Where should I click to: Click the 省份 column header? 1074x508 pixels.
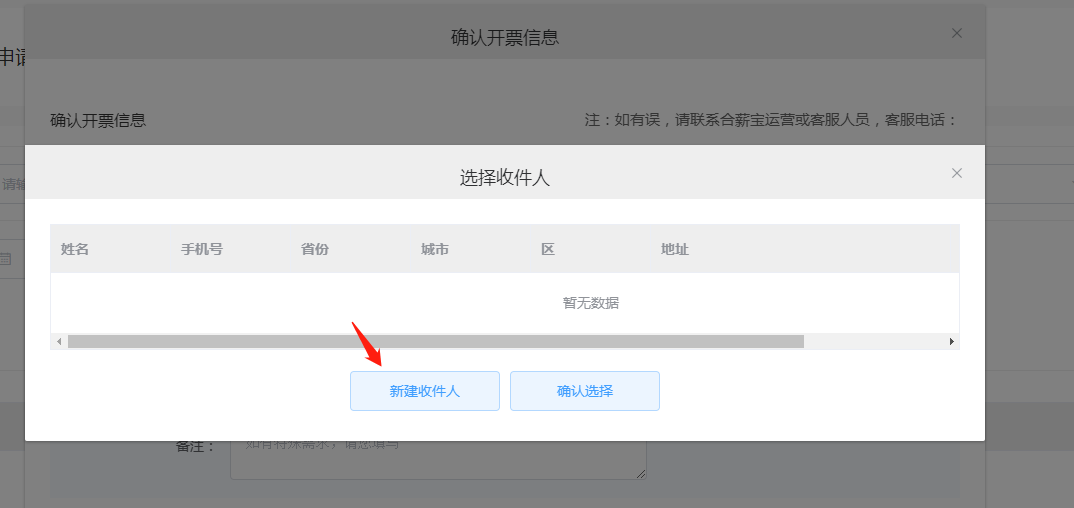(314, 249)
